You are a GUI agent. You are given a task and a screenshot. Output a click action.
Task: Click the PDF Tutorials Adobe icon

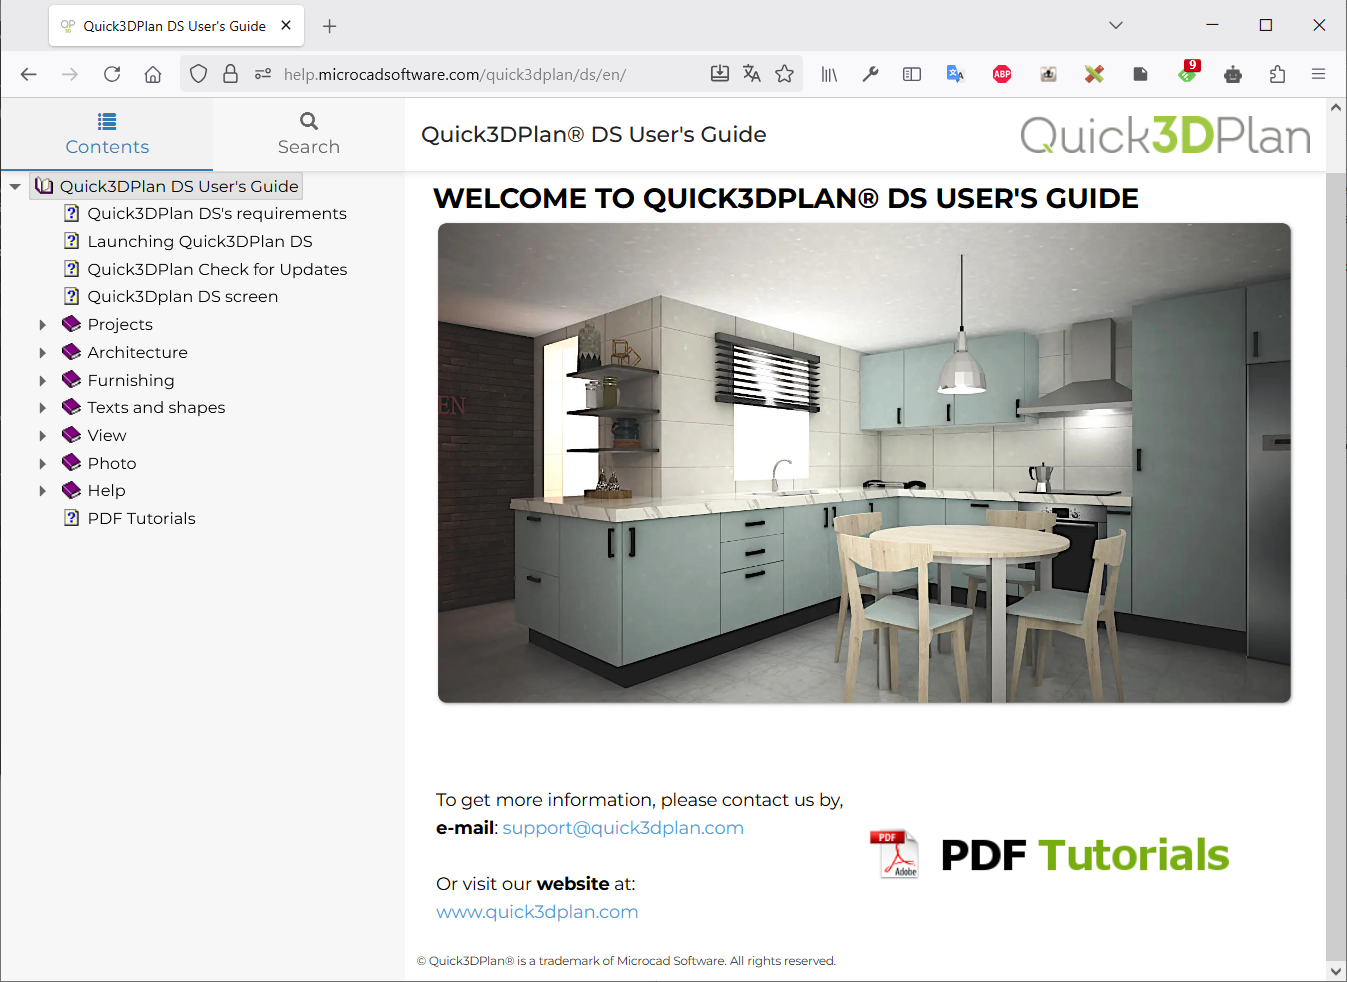(x=894, y=854)
